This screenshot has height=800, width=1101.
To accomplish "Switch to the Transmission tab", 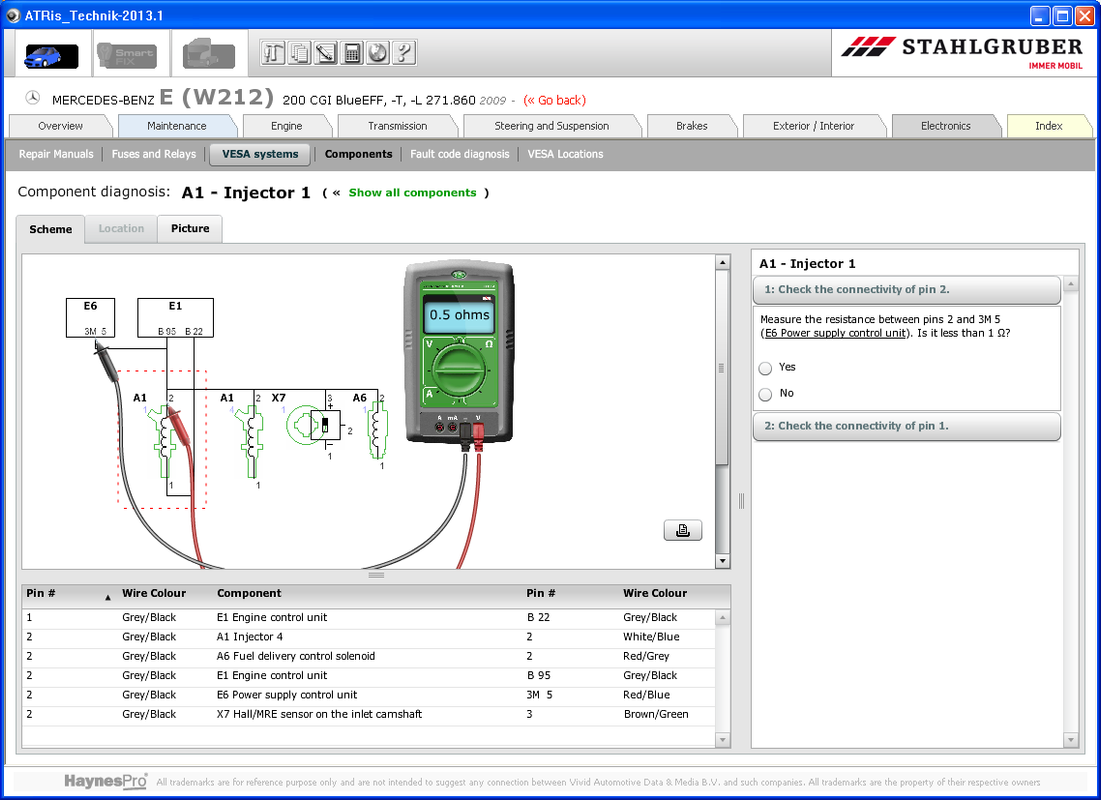I will [397, 126].
